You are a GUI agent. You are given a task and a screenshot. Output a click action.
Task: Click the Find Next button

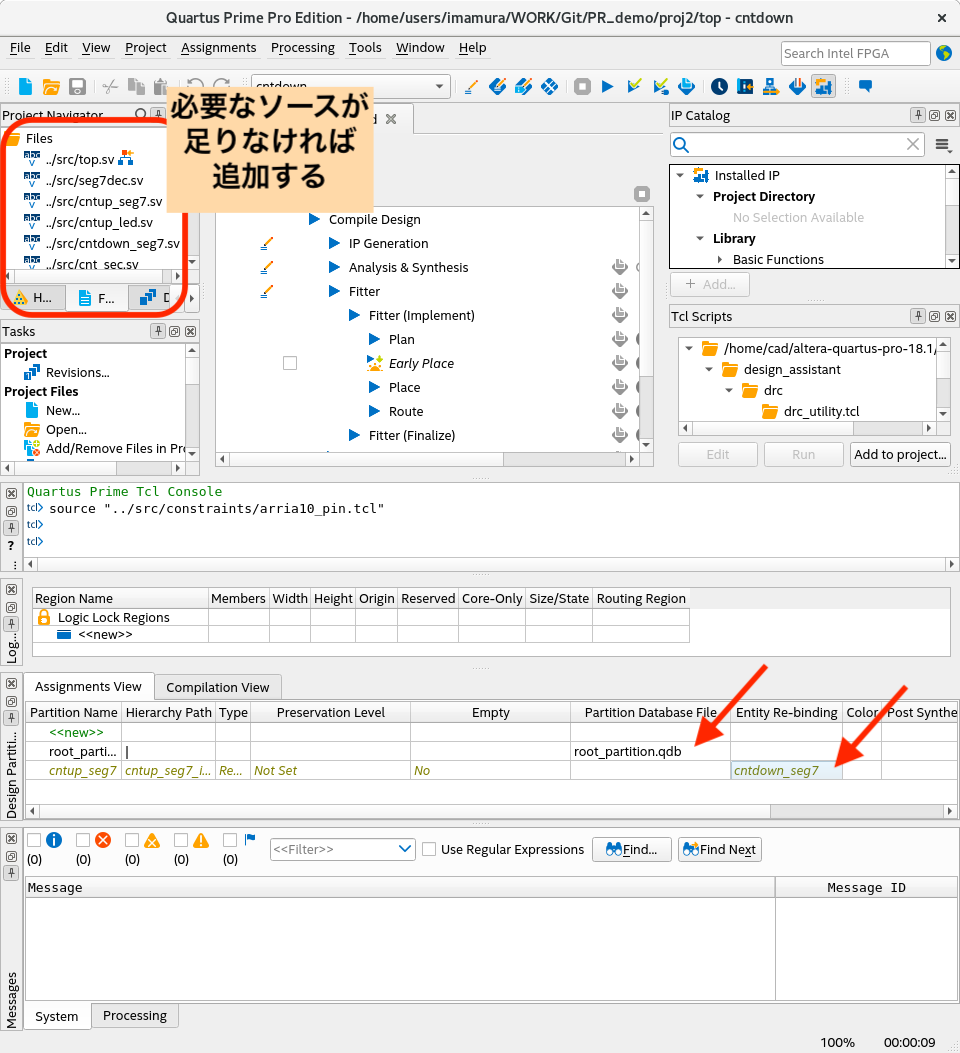point(720,850)
